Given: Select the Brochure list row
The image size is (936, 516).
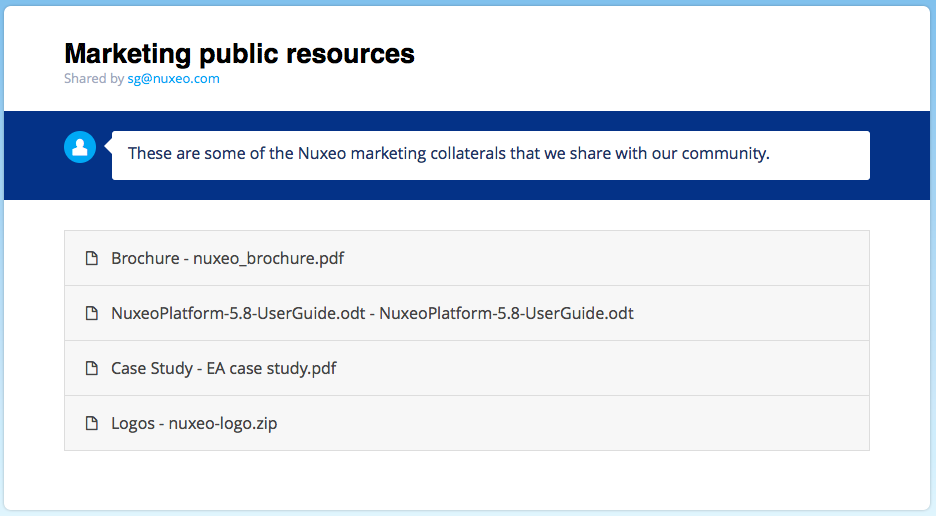Looking at the screenshot, I should [467, 258].
